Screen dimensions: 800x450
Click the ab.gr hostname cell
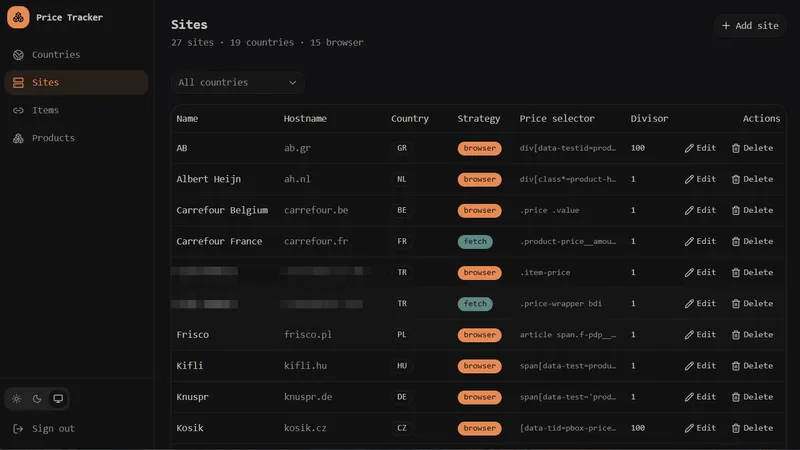pyautogui.click(x=297, y=148)
